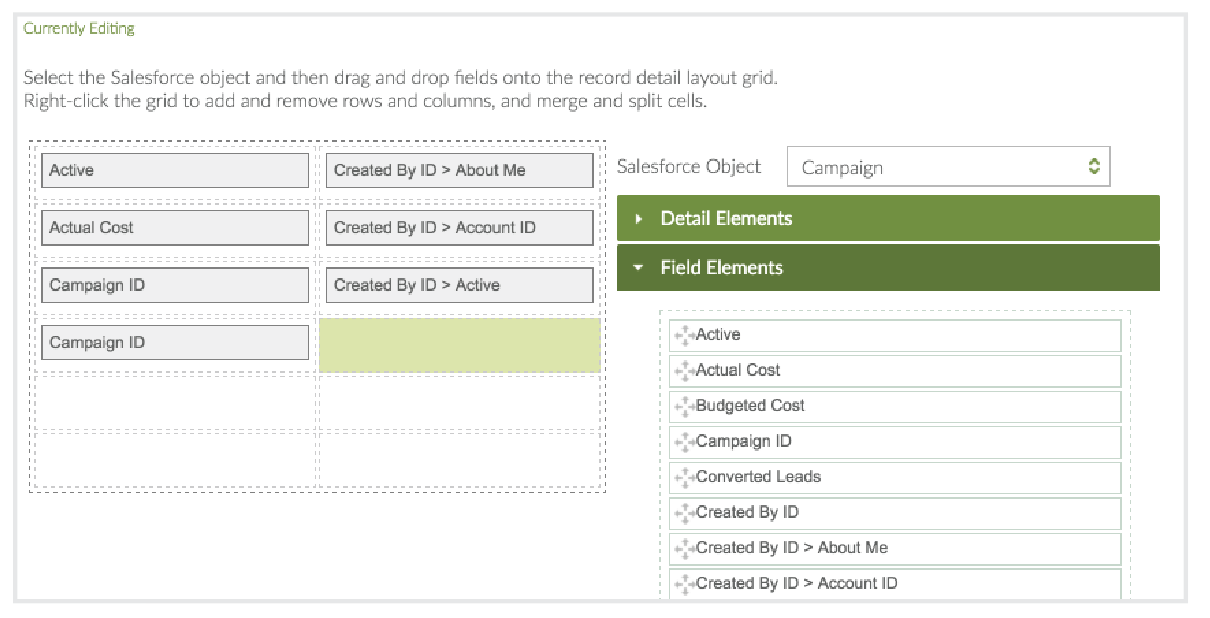Click the Currently Editing label
This screenshot has height=618, width=1210.
pyautogui.click(x=79, y=29)
